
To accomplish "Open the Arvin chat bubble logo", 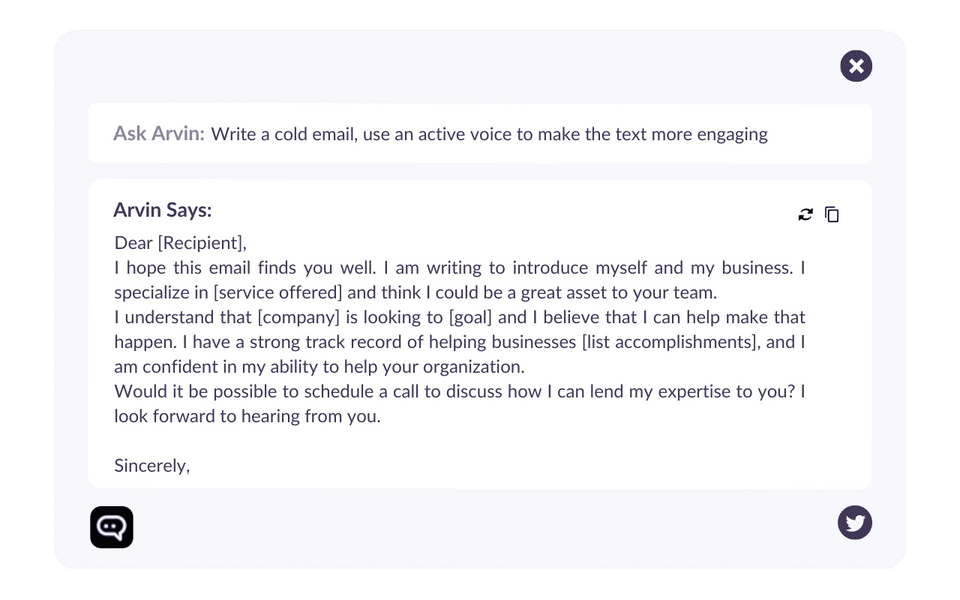I will [111, 527].
